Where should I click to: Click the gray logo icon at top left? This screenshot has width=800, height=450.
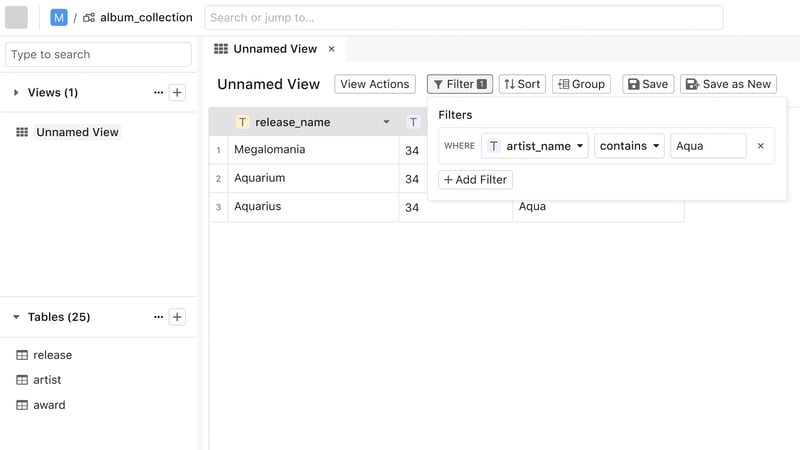pyautogui.click(x=17, y=17)
